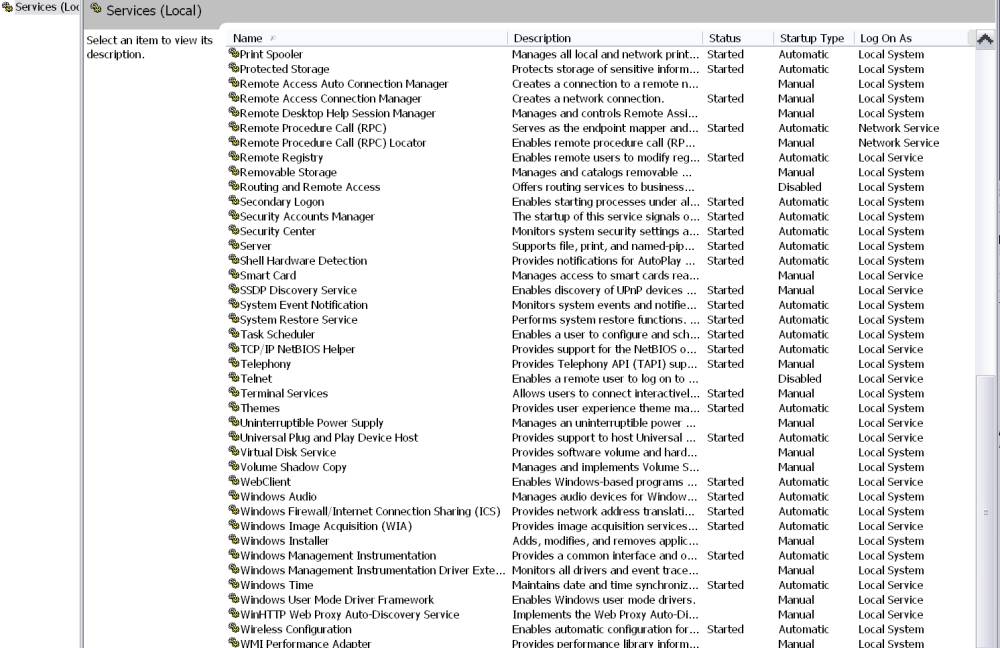This screenshot has width=1000, height=648.
Task: Select Windows Firewall/Internet Connection Sharing (ICS)
Action: 370,511
